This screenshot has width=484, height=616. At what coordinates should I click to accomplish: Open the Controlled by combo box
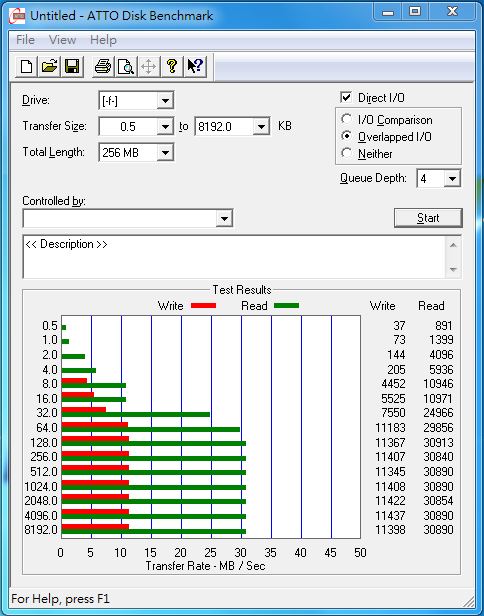click(x=128, y=218)
